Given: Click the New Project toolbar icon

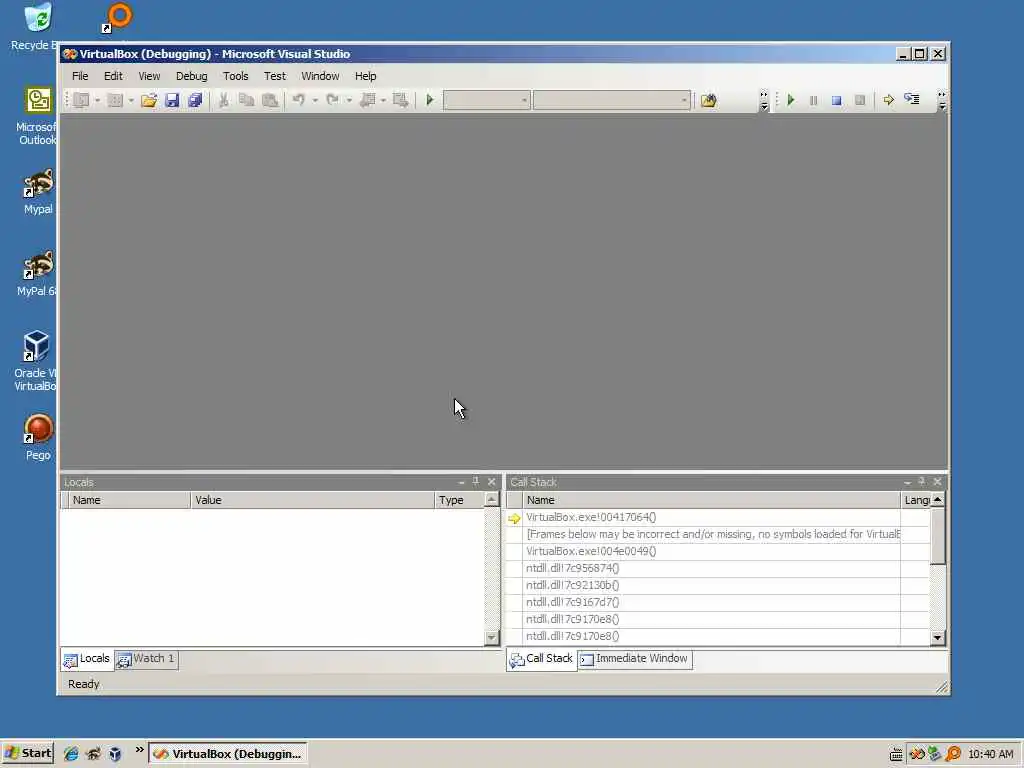Looking at the screenshot, I should 82,101.
